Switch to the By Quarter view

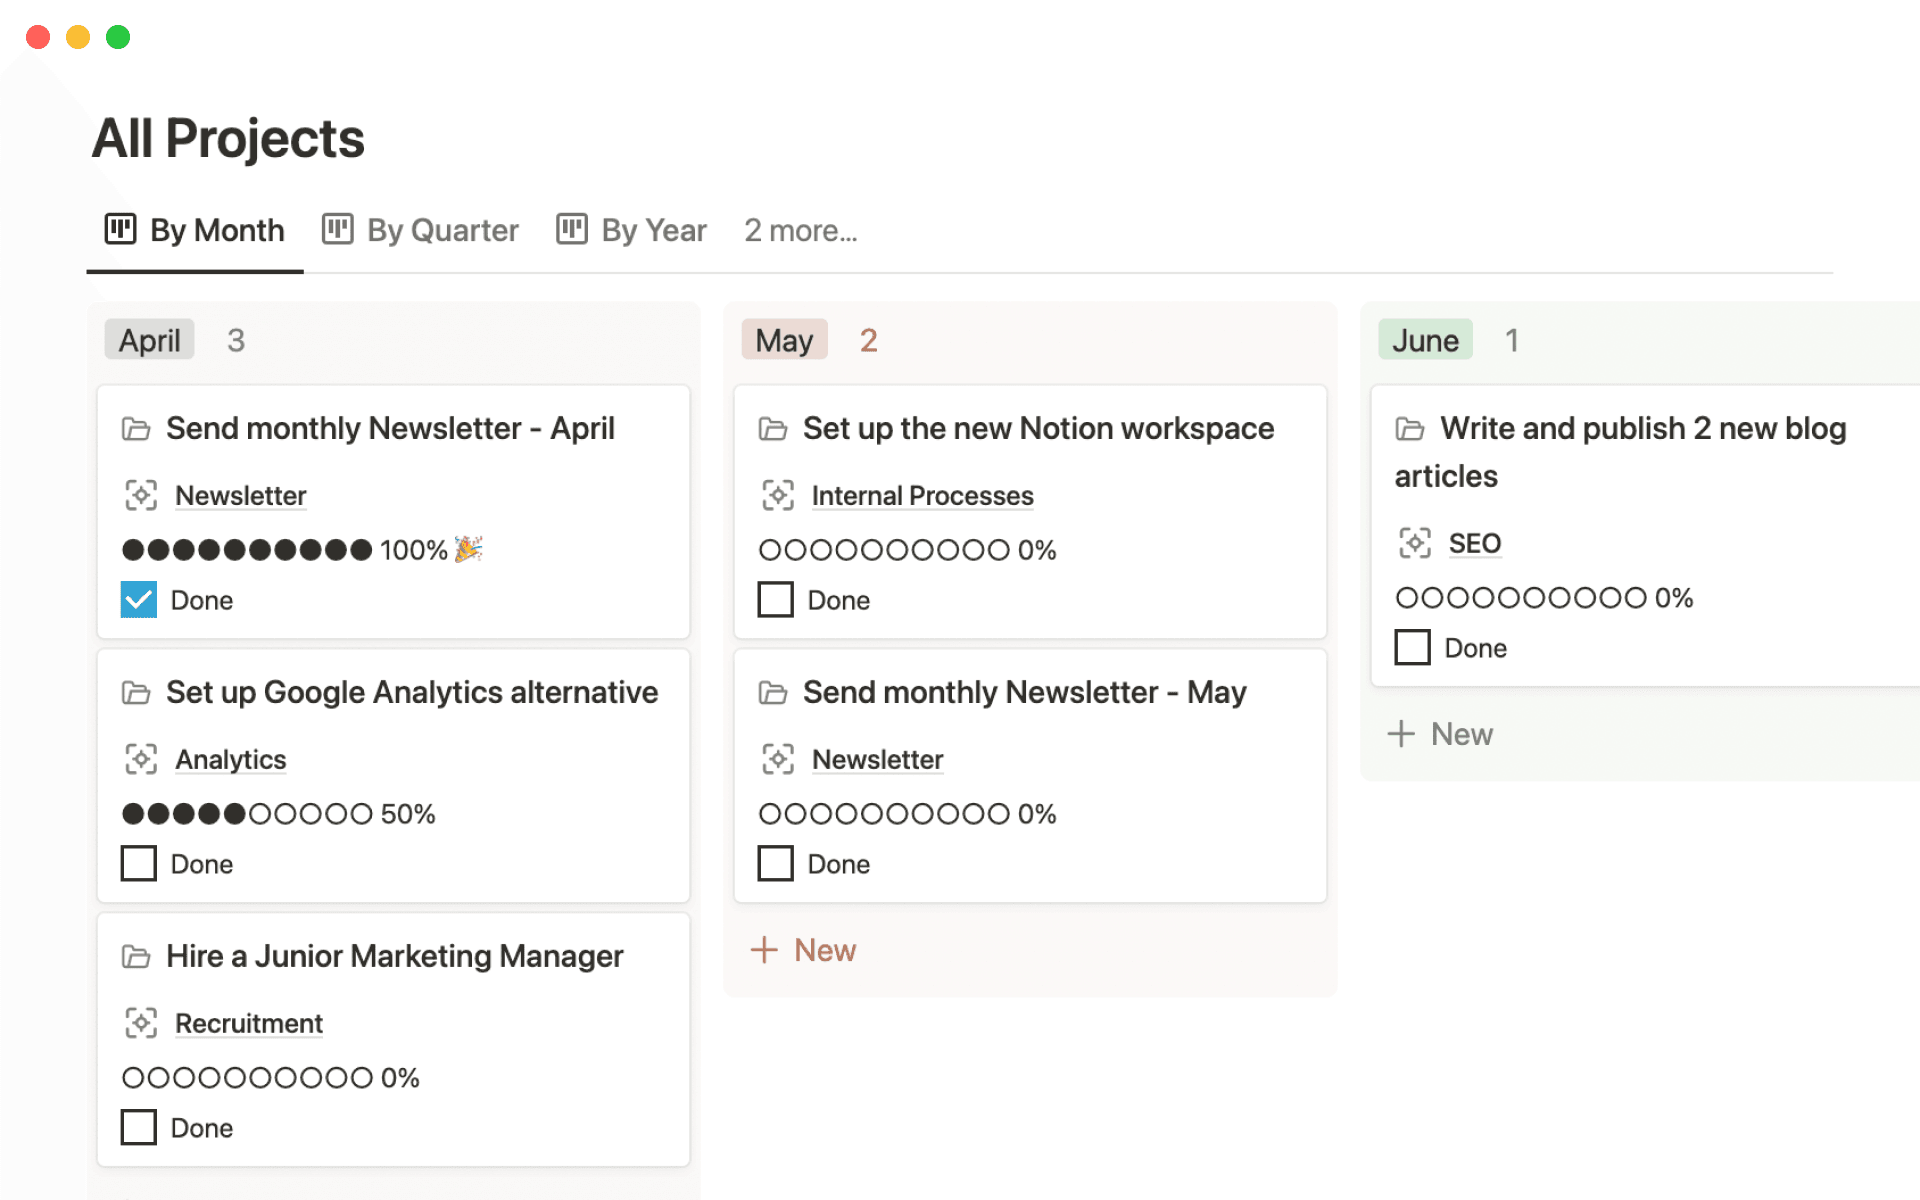[x=442, y=231]
